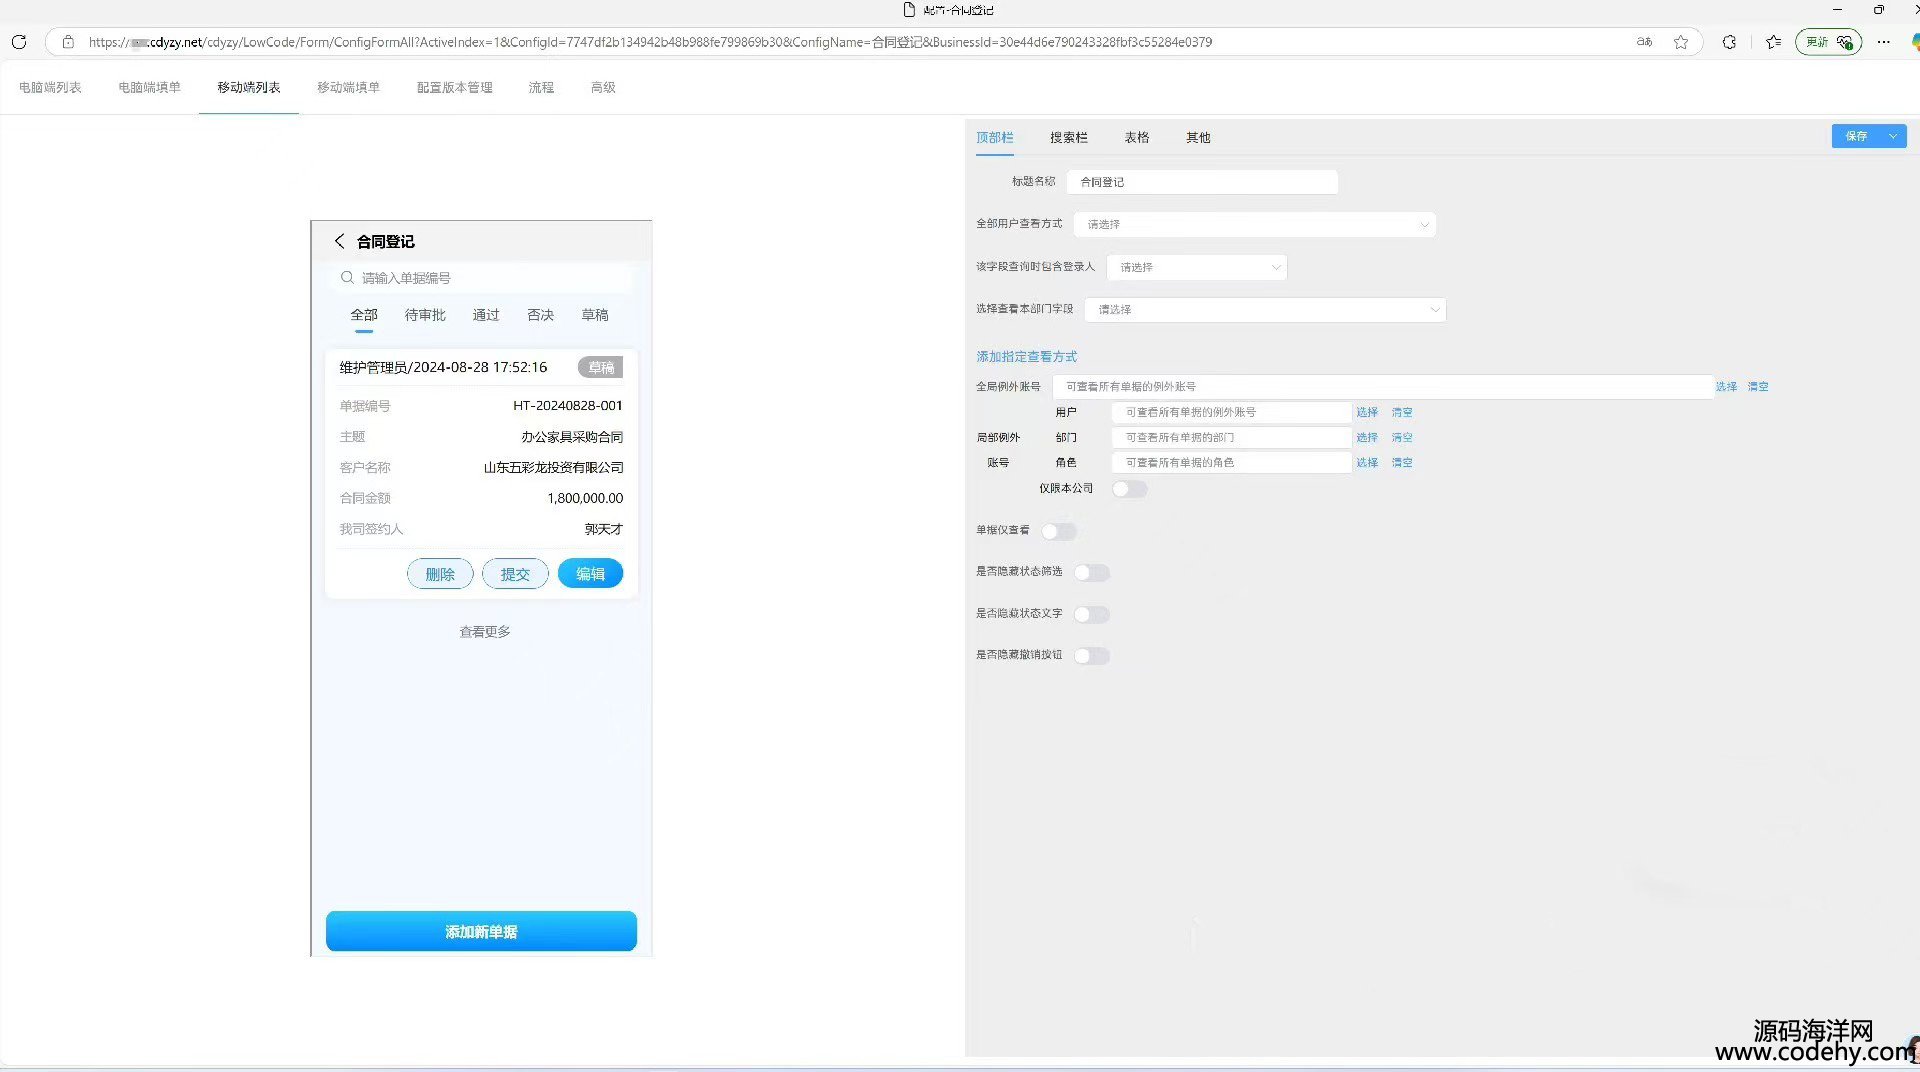1920x1072 pixels.
Task: Enable the 单据仅查看 switch
Action: tap(1058, 531)
